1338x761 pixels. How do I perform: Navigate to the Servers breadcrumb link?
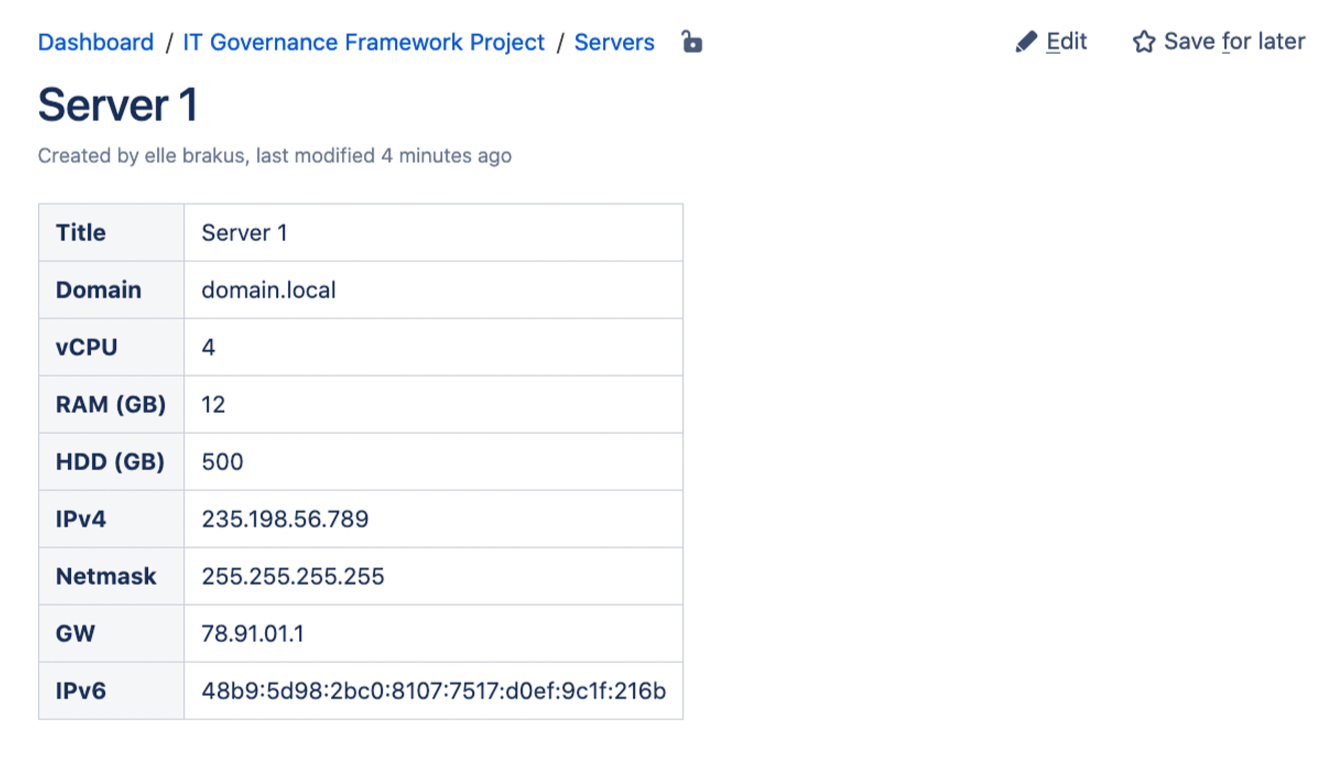(614, 42)
